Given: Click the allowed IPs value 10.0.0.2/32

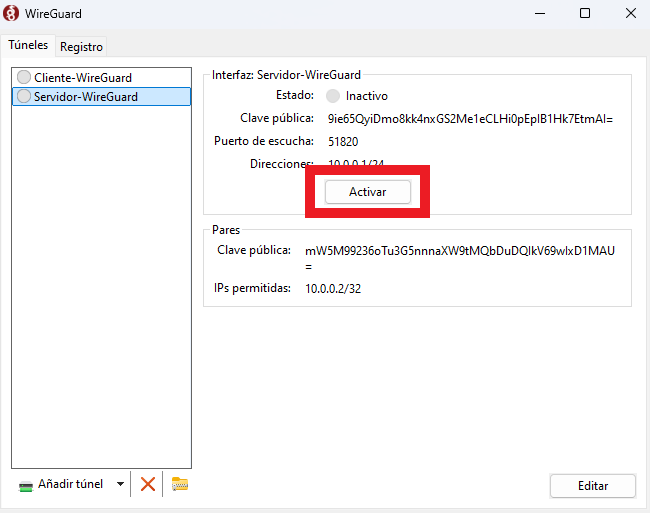Looking at the screenshot, I should 333,289.
